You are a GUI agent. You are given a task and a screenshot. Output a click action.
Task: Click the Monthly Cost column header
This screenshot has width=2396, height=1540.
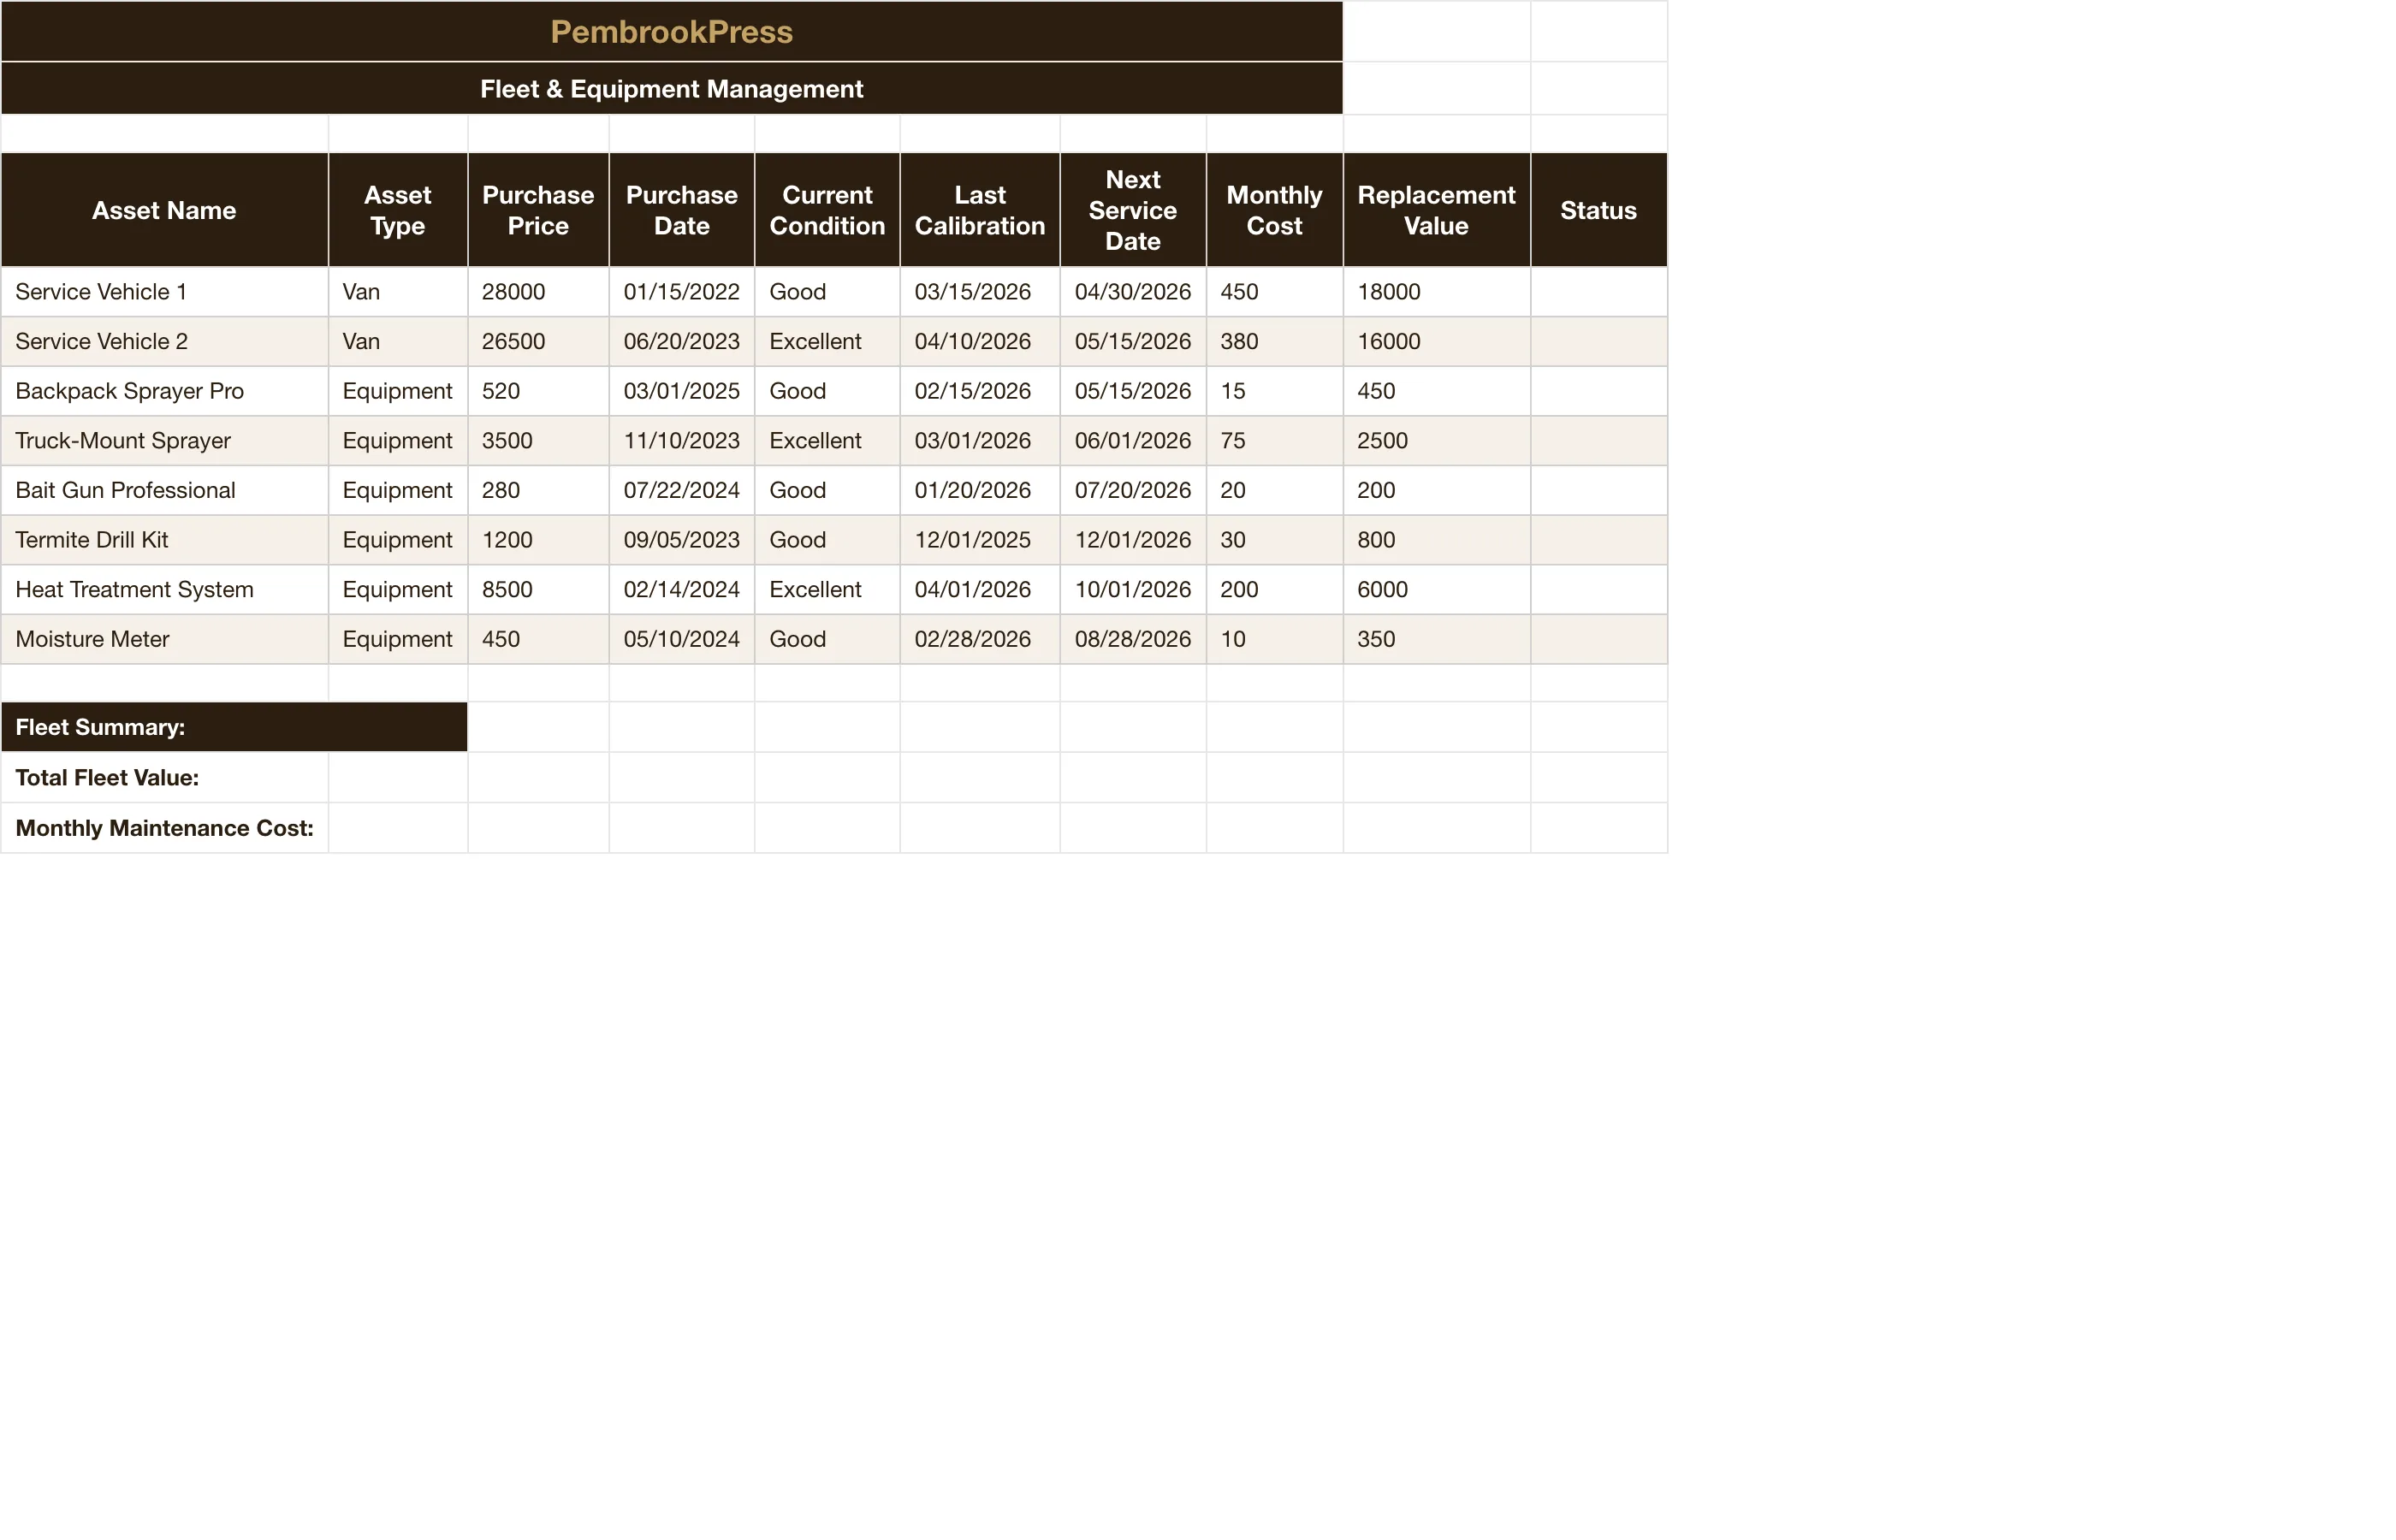1275,210
